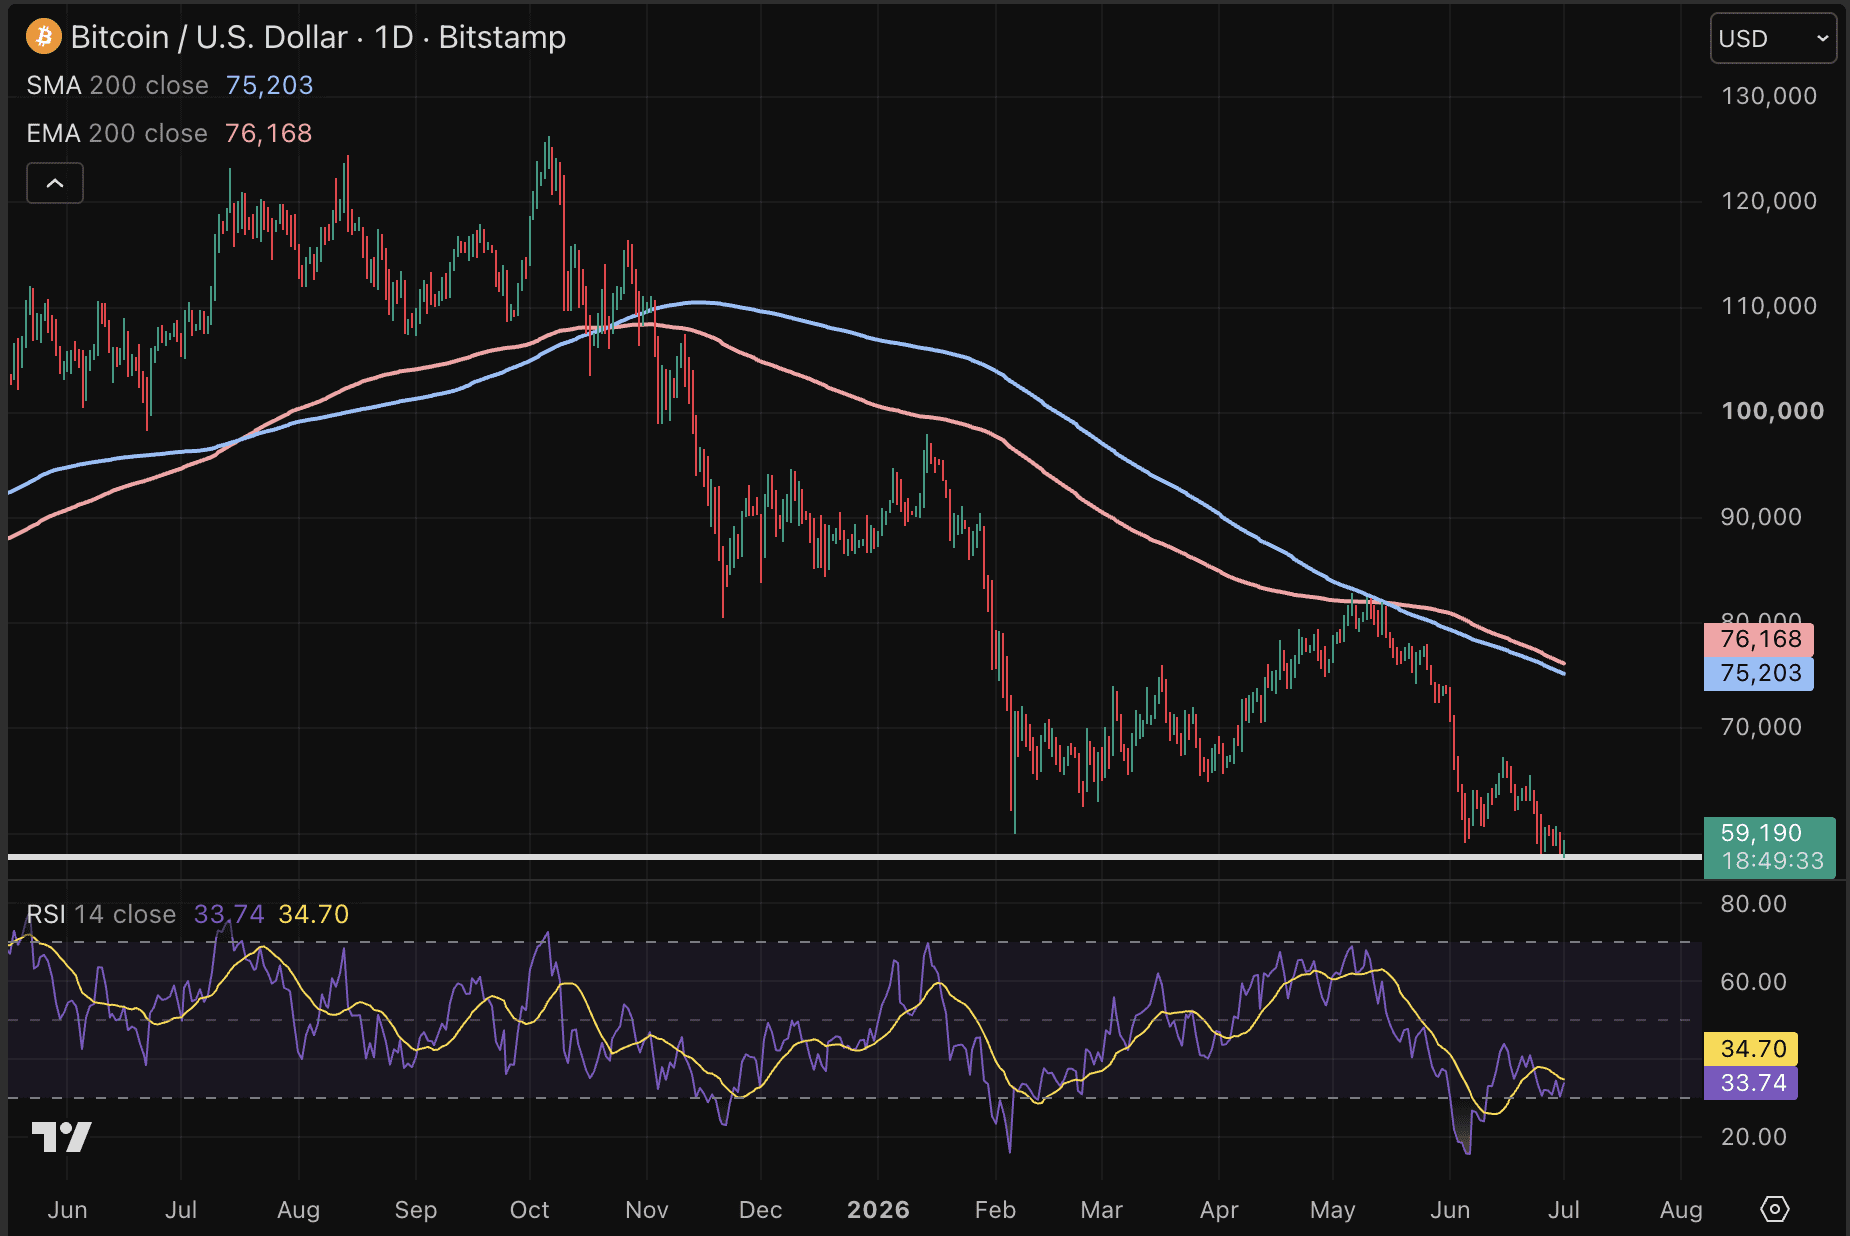Click the 20.00 RSI axis label
Image resolution: width=1850 pixels, height=1236 pixels.
(1753, 1137)
